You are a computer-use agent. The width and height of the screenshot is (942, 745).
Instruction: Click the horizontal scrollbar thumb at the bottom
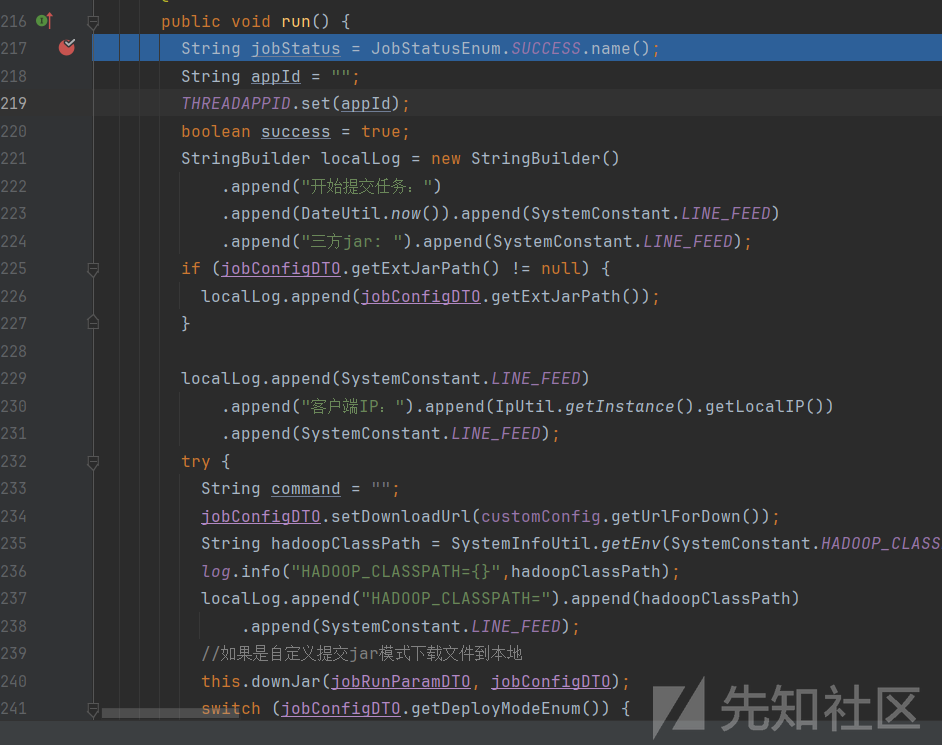[171, 713]
